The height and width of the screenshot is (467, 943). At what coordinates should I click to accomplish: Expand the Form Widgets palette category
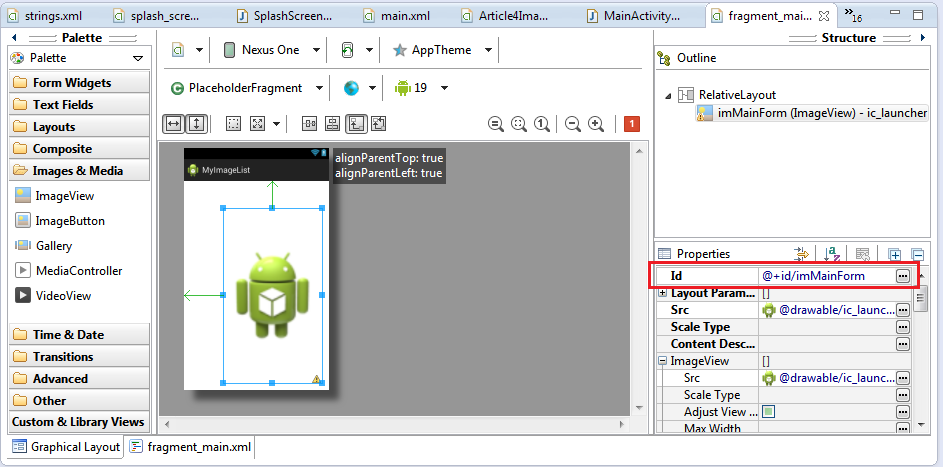[79, 82]
